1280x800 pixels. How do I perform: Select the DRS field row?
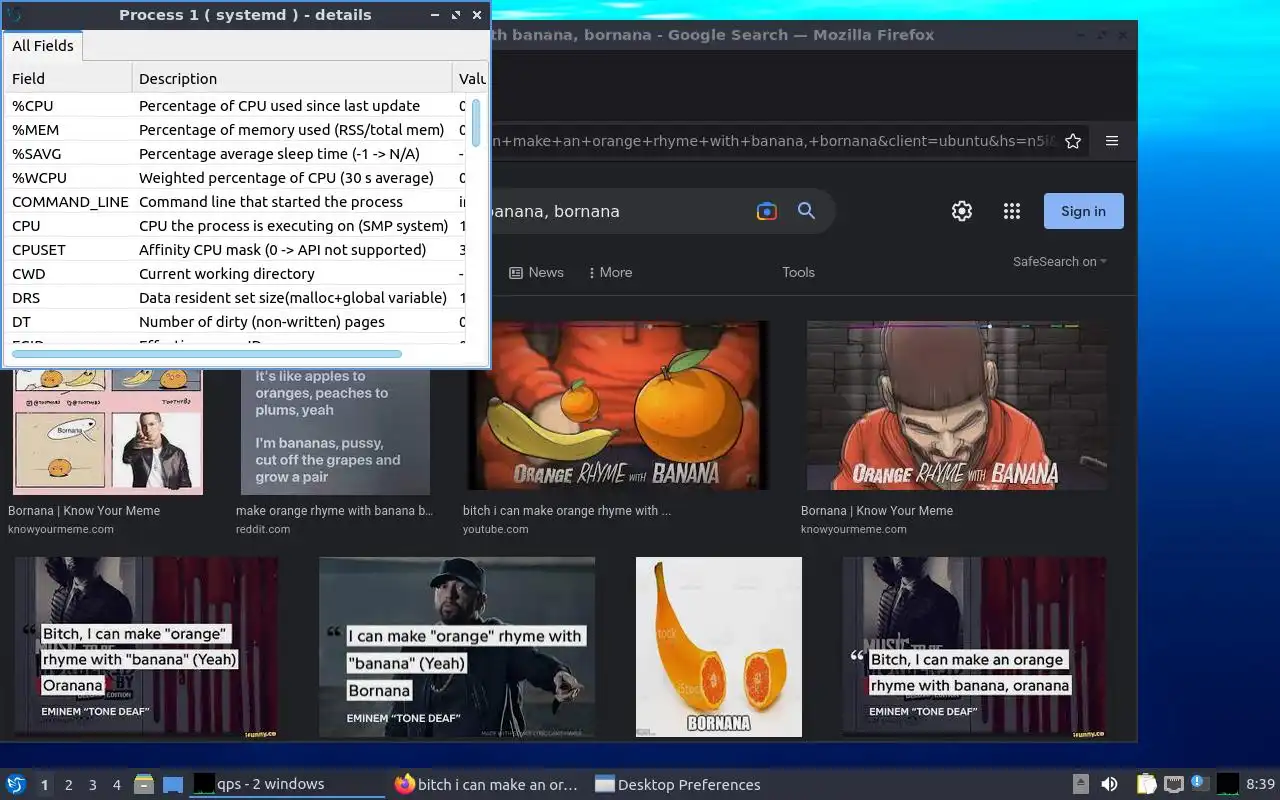point(236,298)
